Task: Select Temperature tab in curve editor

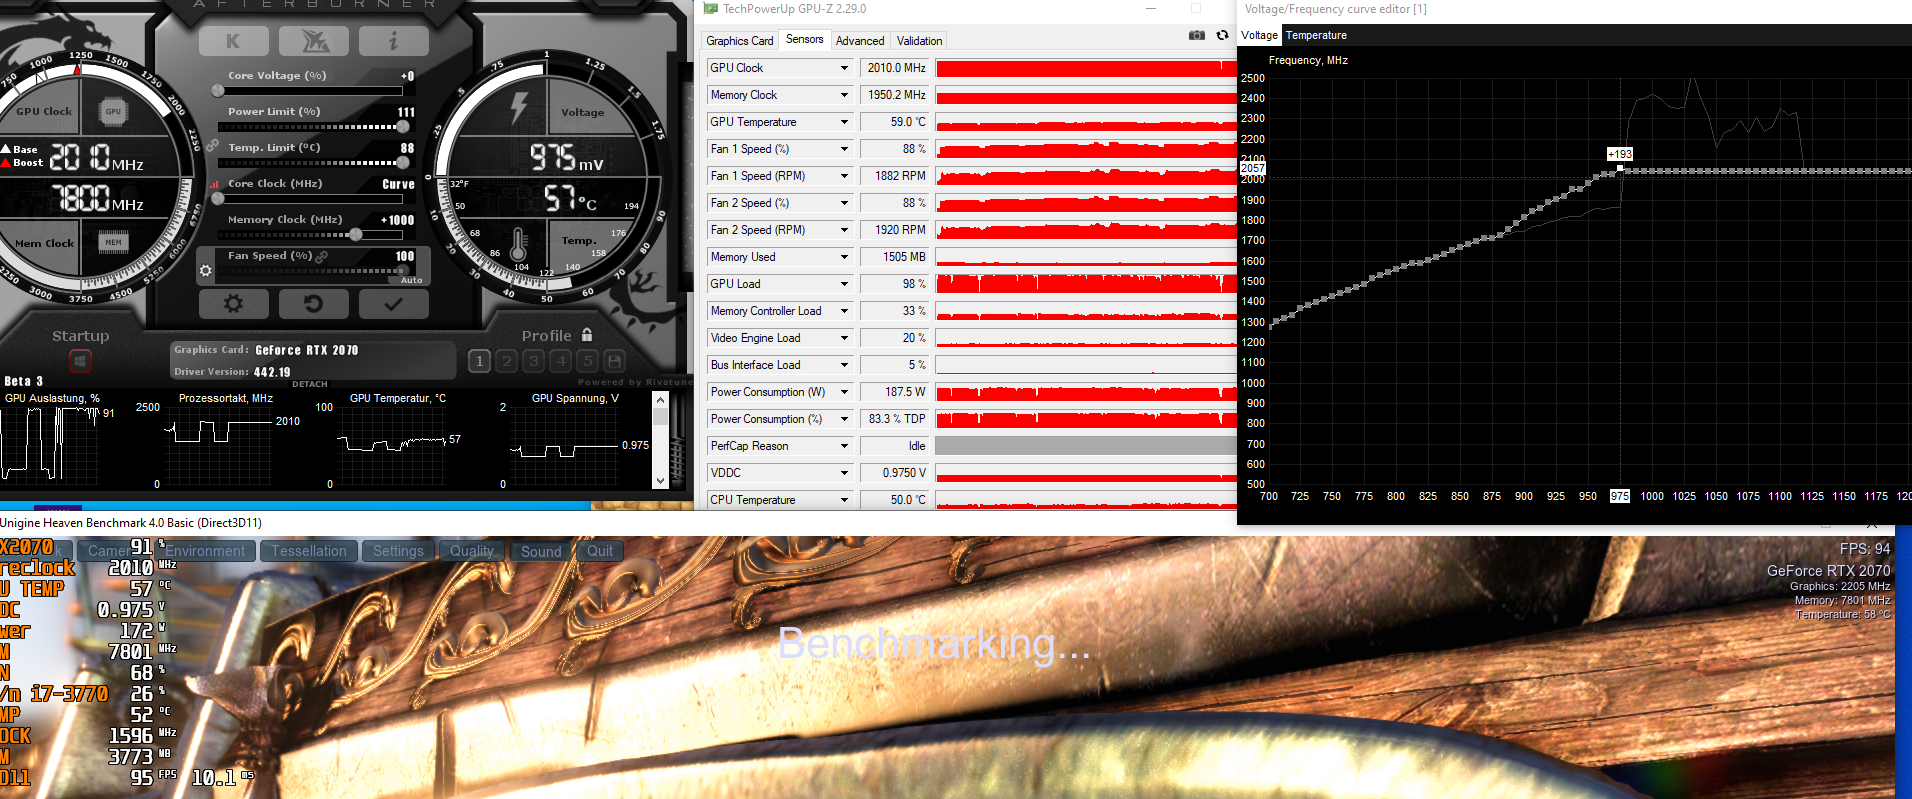Action: (x=1316, y=35)
